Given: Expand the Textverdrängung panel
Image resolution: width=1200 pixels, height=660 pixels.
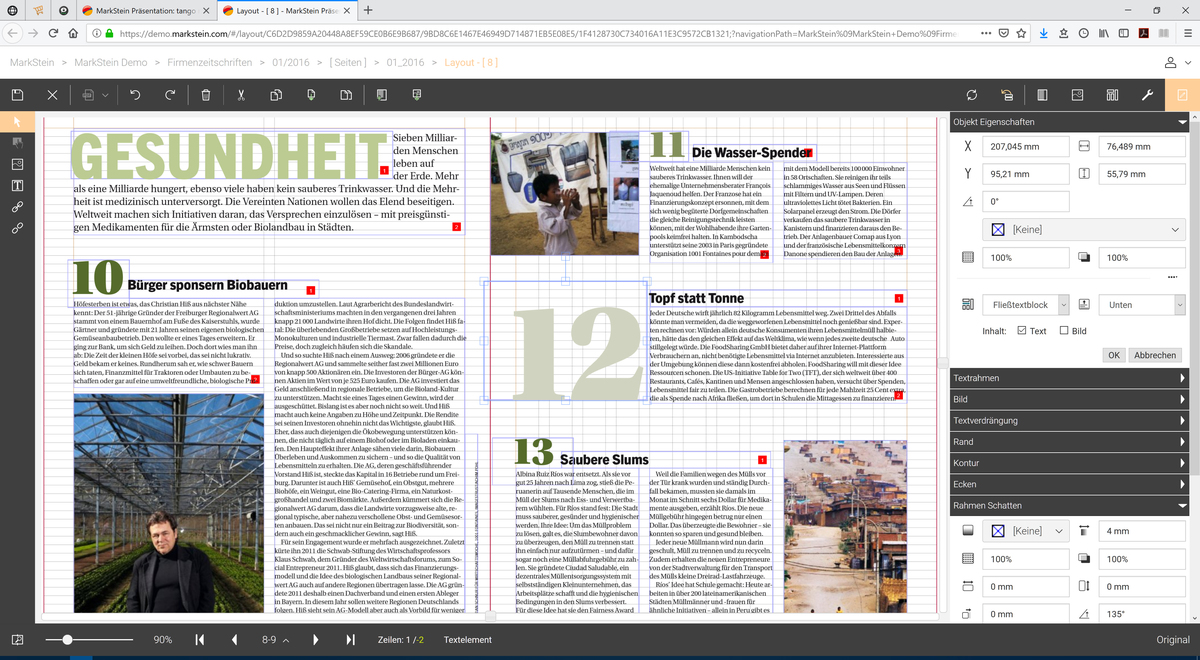Looking at the screenshot, I should [1069, 421].
